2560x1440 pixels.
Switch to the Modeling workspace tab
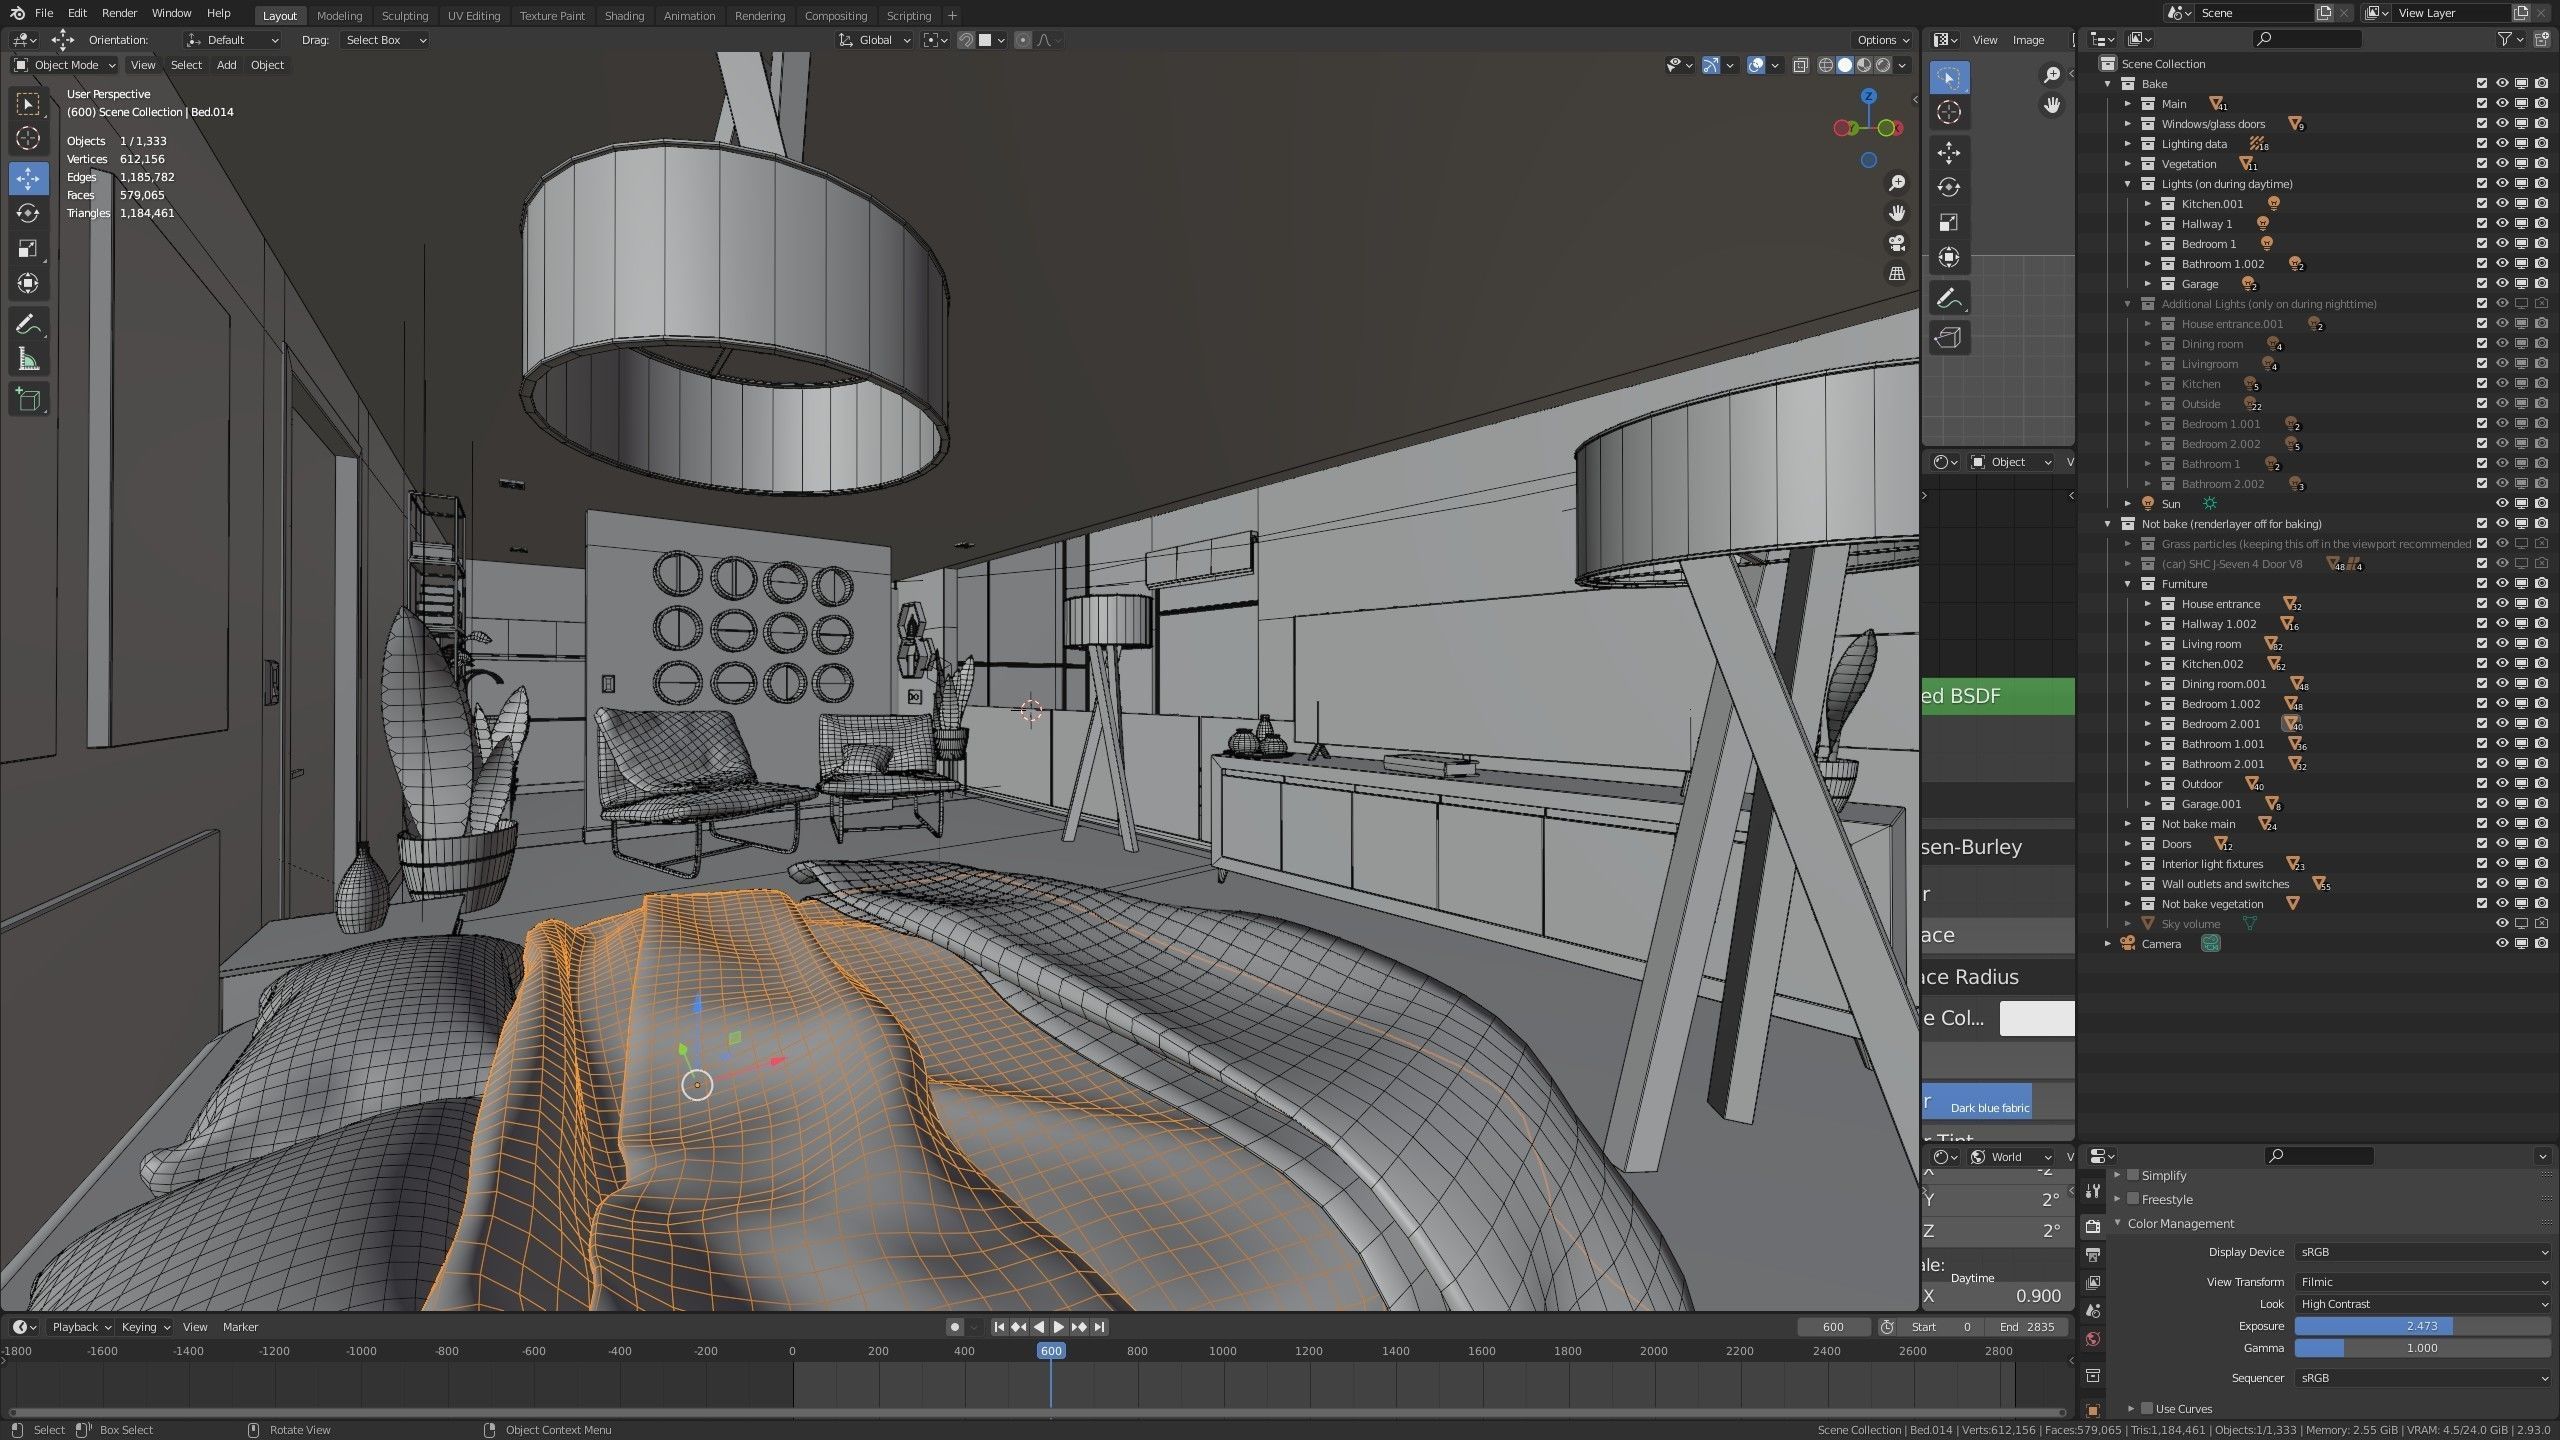tap(339, 16)
